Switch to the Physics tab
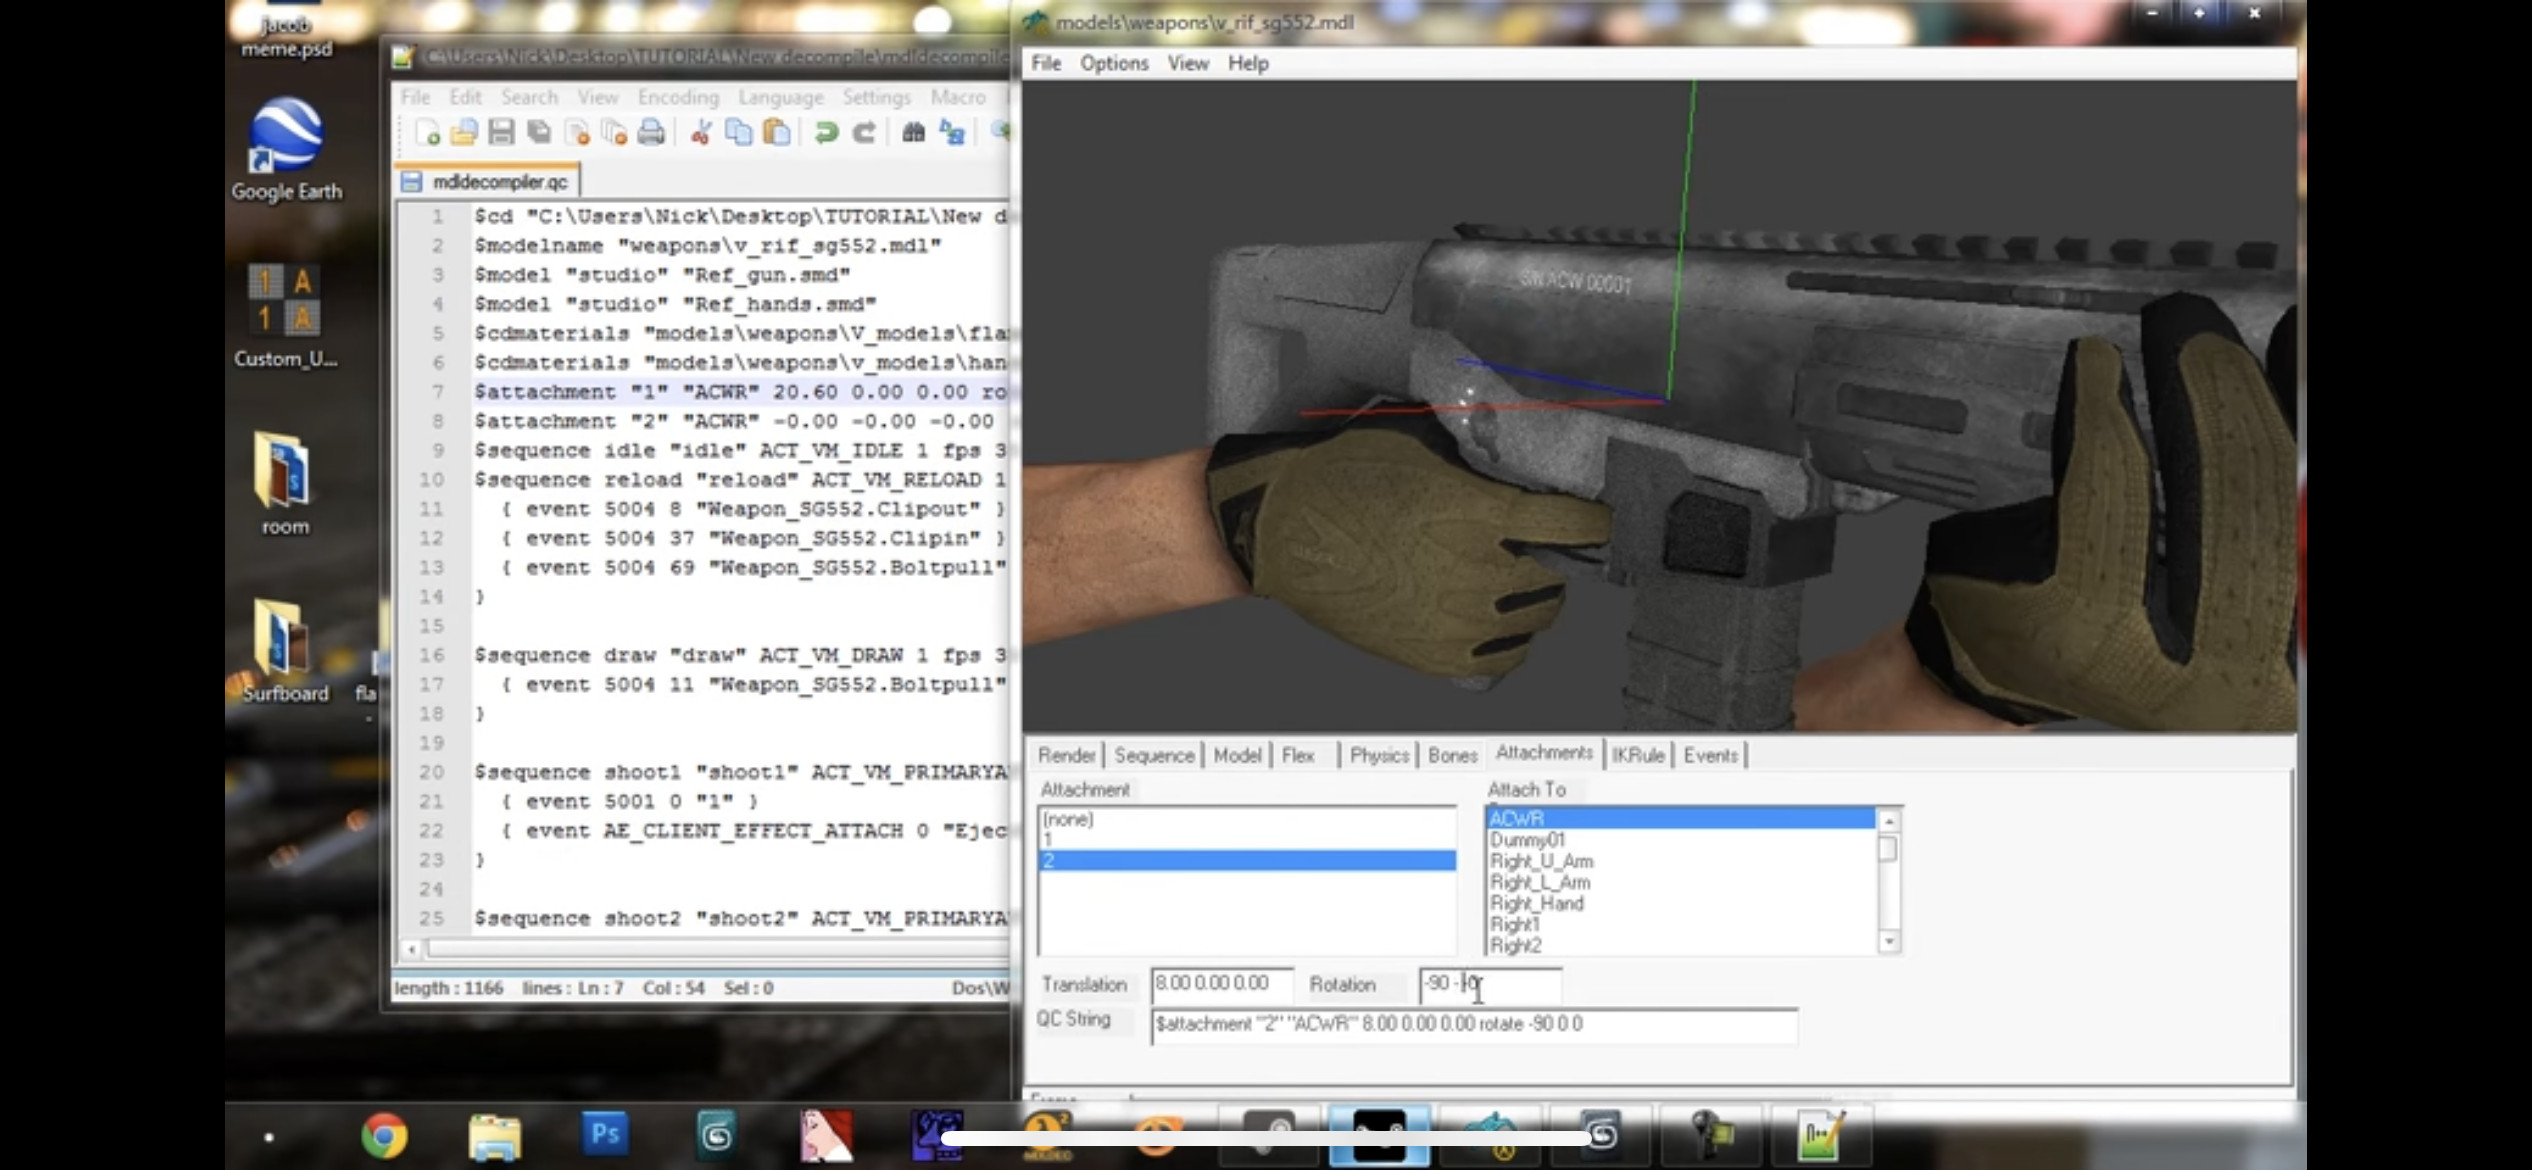 pyautogui.click(x=1379, y=755)
